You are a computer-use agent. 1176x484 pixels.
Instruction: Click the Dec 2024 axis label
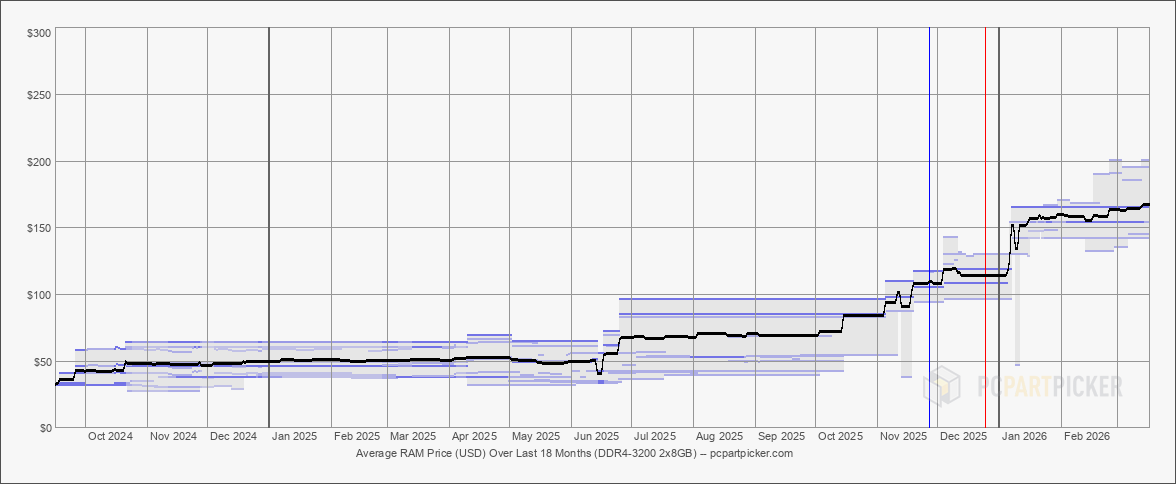pos(233,436)
